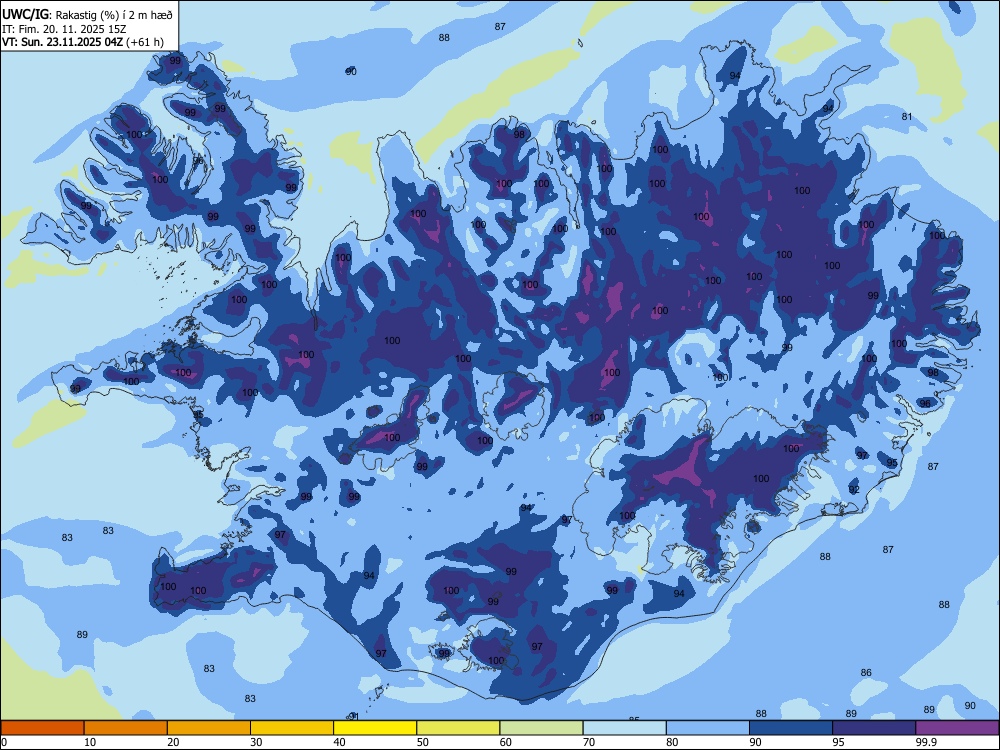Click the 0–10 dark orange legend swatch
The width and height of the screenshot is (1000, 750).
tap(42, 728)
